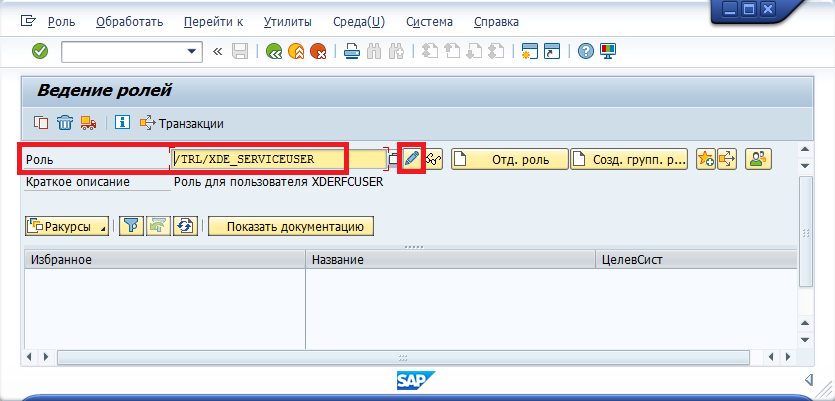The width and height of the screenshot is (835, 401).
Task: Click the Роль name input field
Action: (x=276, y=159)
